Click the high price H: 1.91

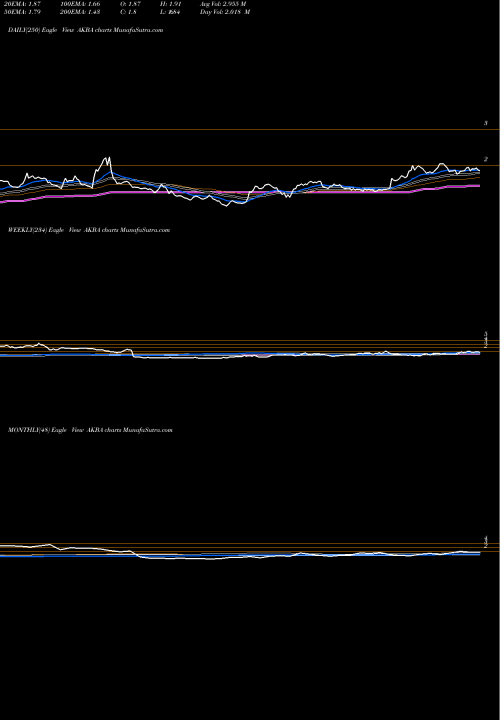[172, 4]
